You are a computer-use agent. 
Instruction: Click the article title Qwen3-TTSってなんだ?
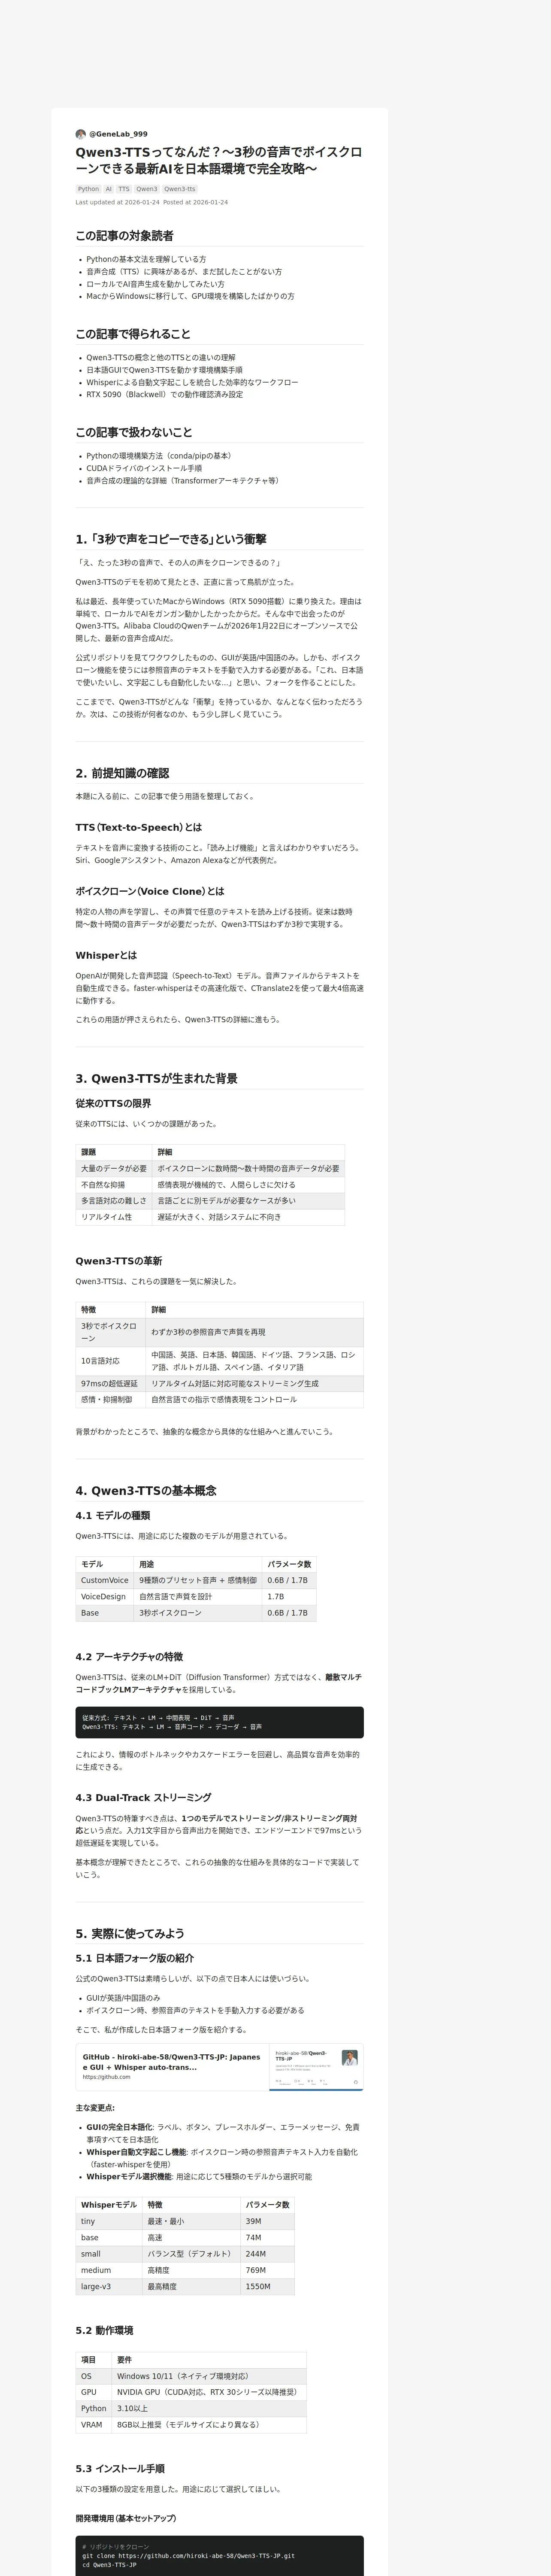click(218, 160)
